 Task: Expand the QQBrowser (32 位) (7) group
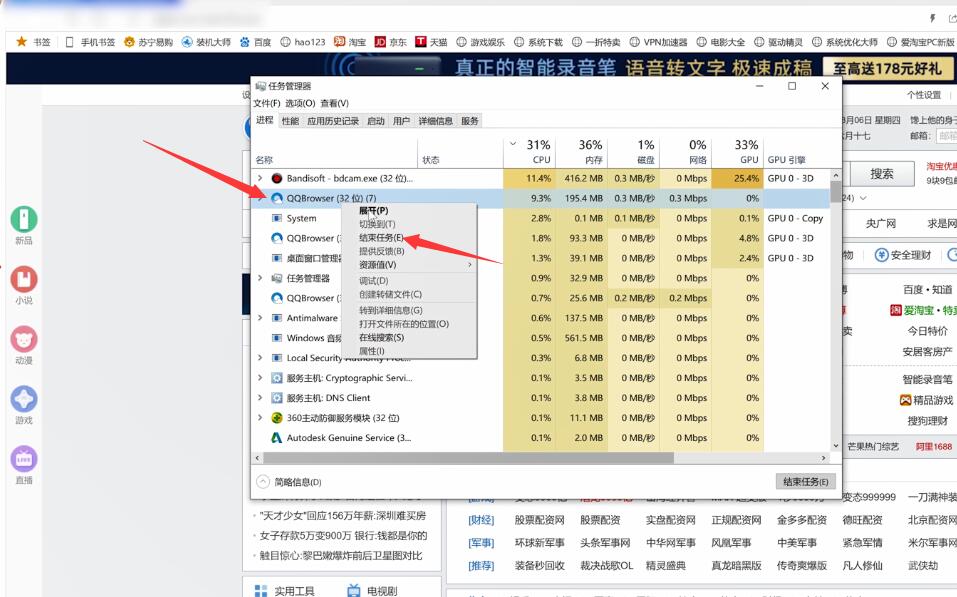click(260, 198)
